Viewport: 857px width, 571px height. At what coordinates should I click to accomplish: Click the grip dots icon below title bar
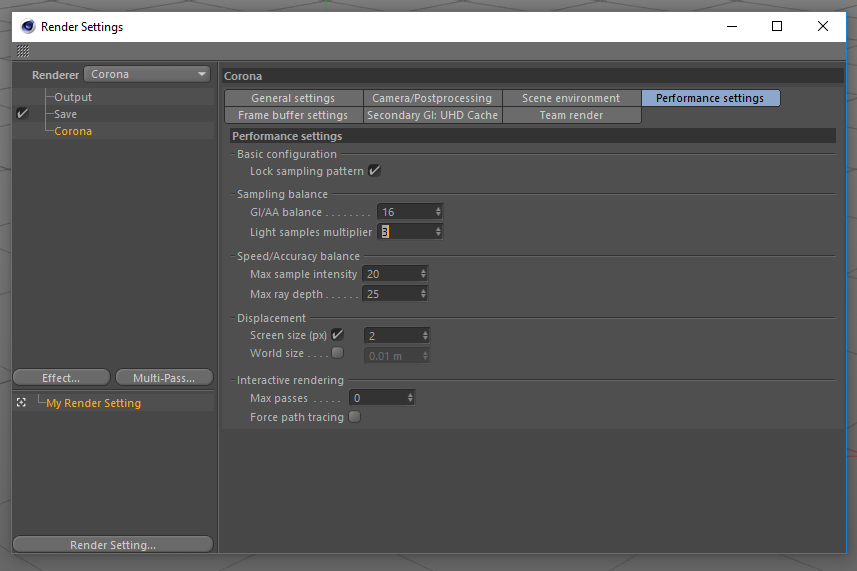coord(23,51)
